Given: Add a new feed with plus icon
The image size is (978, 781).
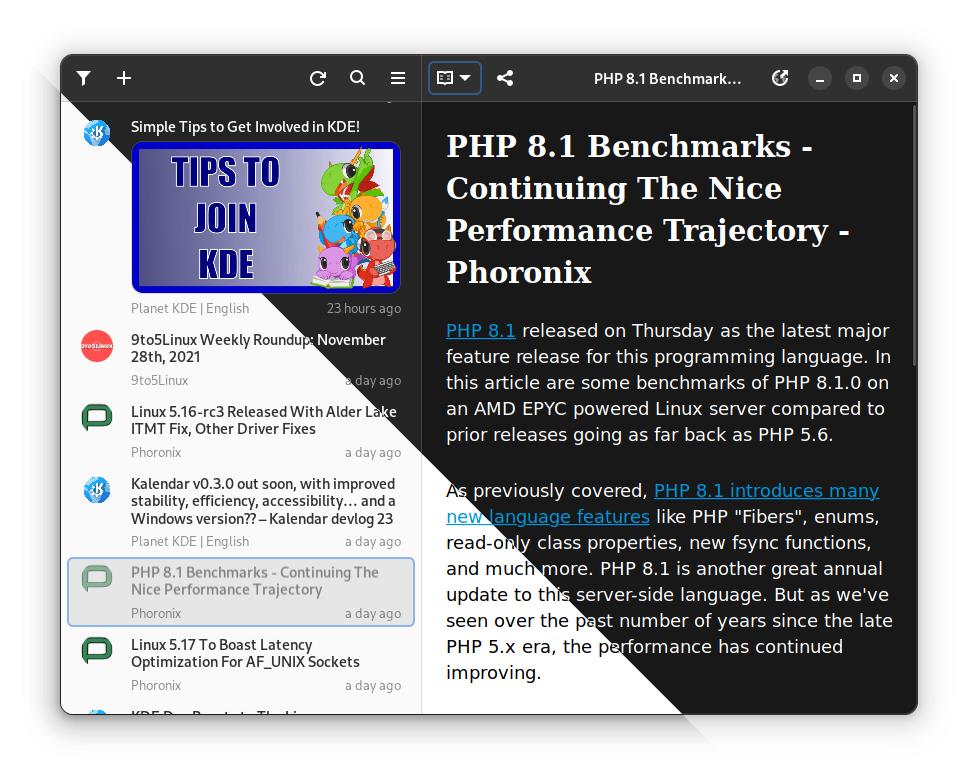Looking at the screenshot, I should click(124, 78).
